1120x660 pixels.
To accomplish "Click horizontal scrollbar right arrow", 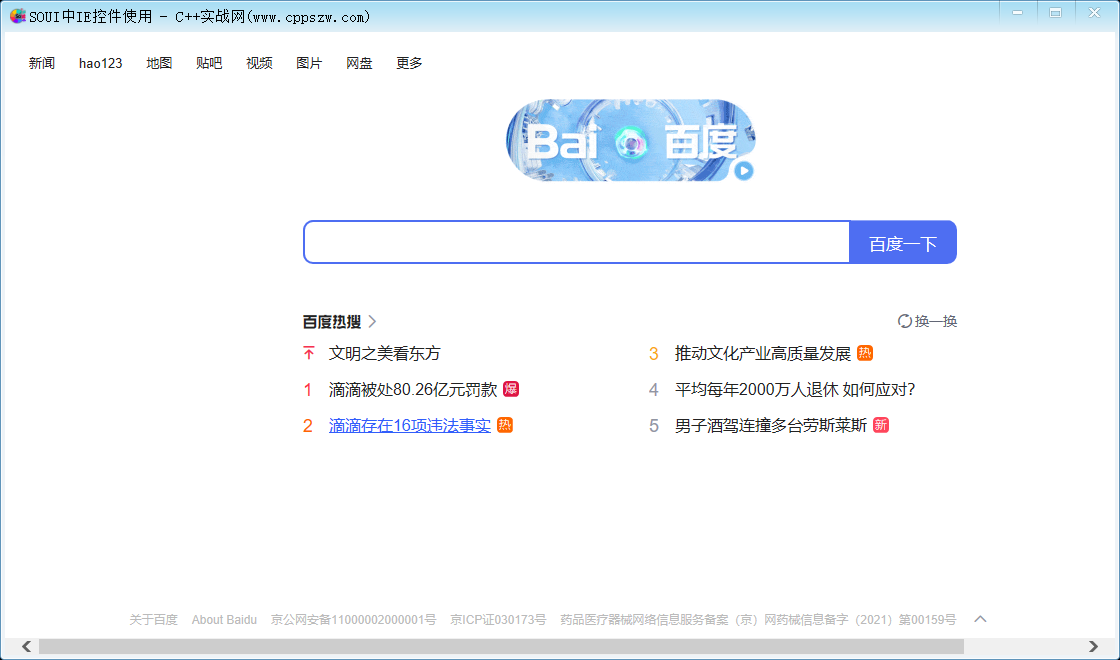I will pos(1093,646).
